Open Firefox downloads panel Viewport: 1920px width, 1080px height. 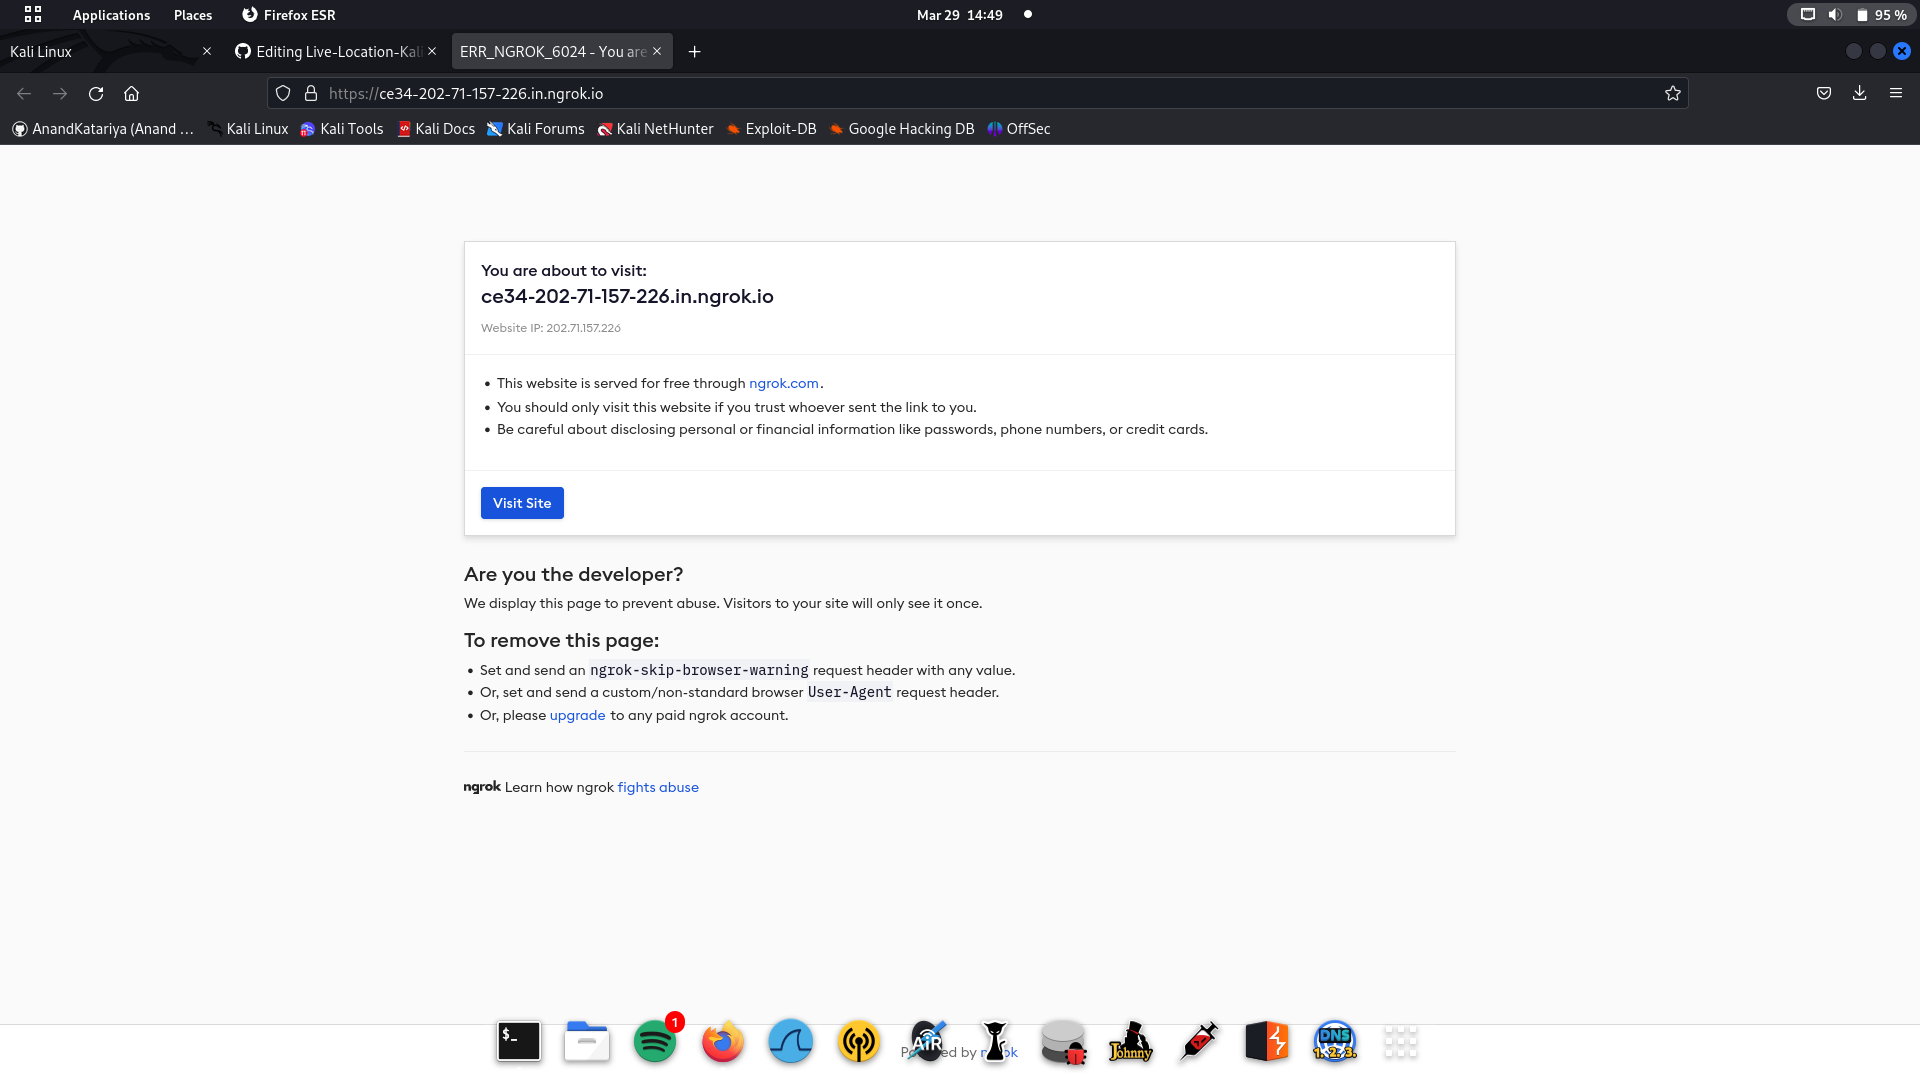(x=1859, y=93)
